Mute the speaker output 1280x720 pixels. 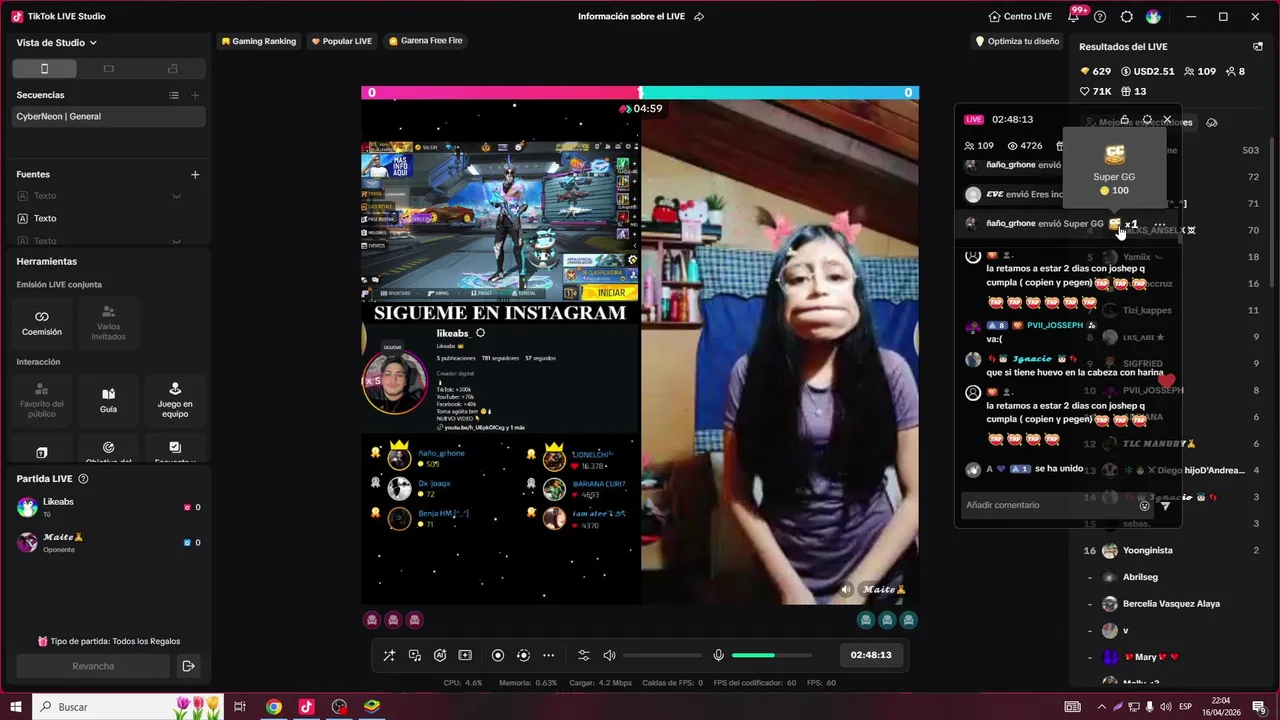tap(609, 655)
